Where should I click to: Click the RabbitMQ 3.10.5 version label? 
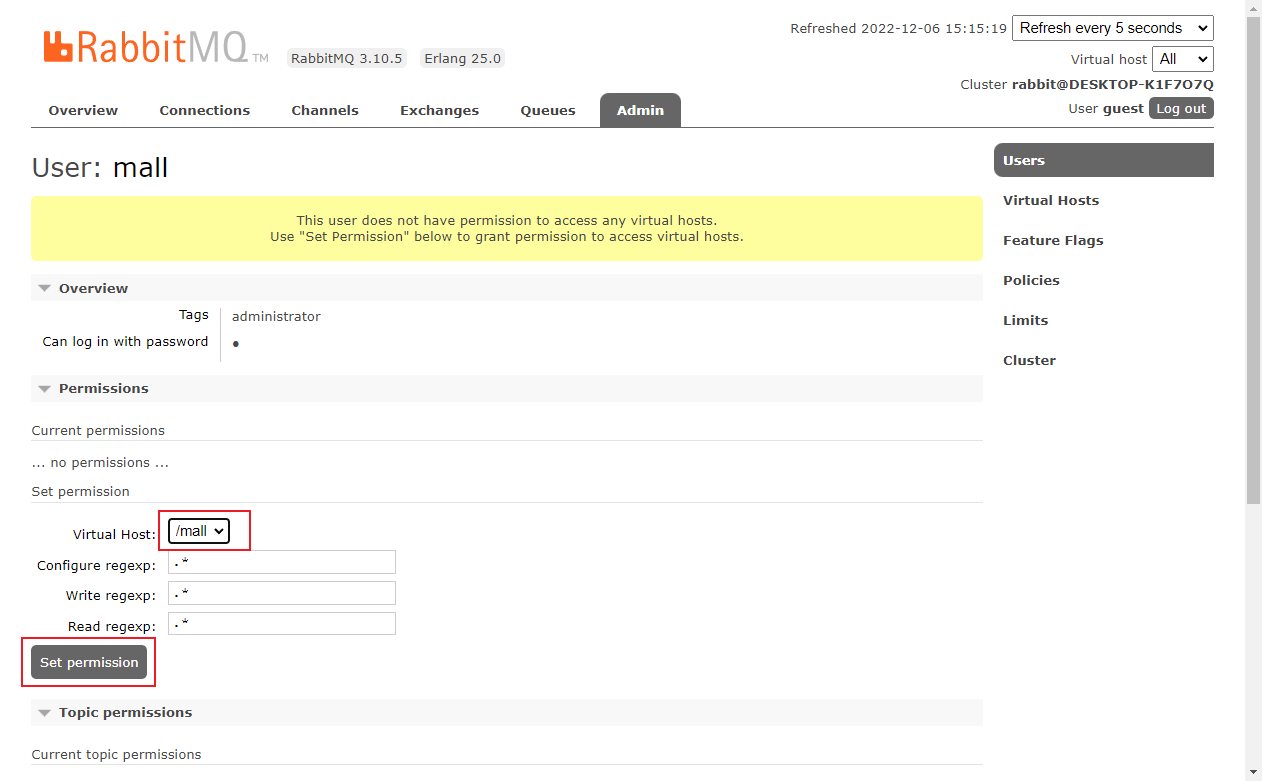point(347,58)
